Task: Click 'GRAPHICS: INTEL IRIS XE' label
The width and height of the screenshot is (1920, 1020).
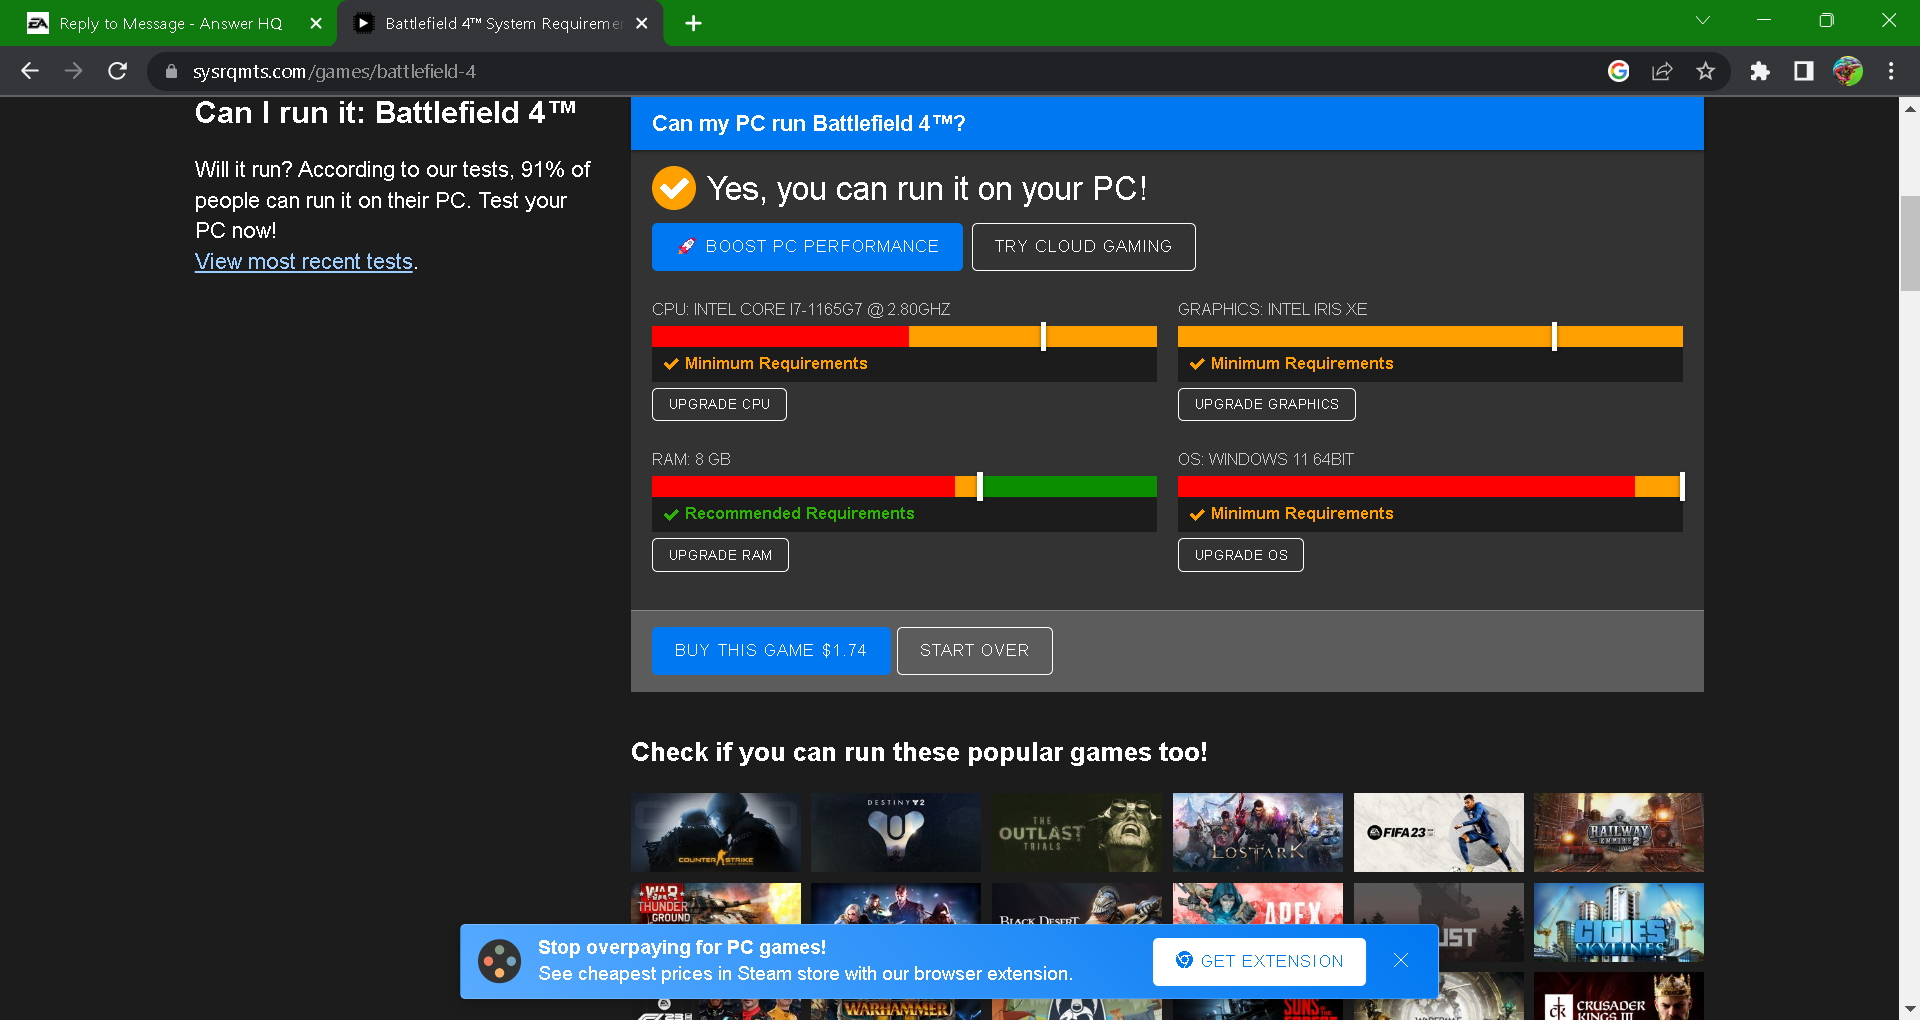Action: 1272,309
